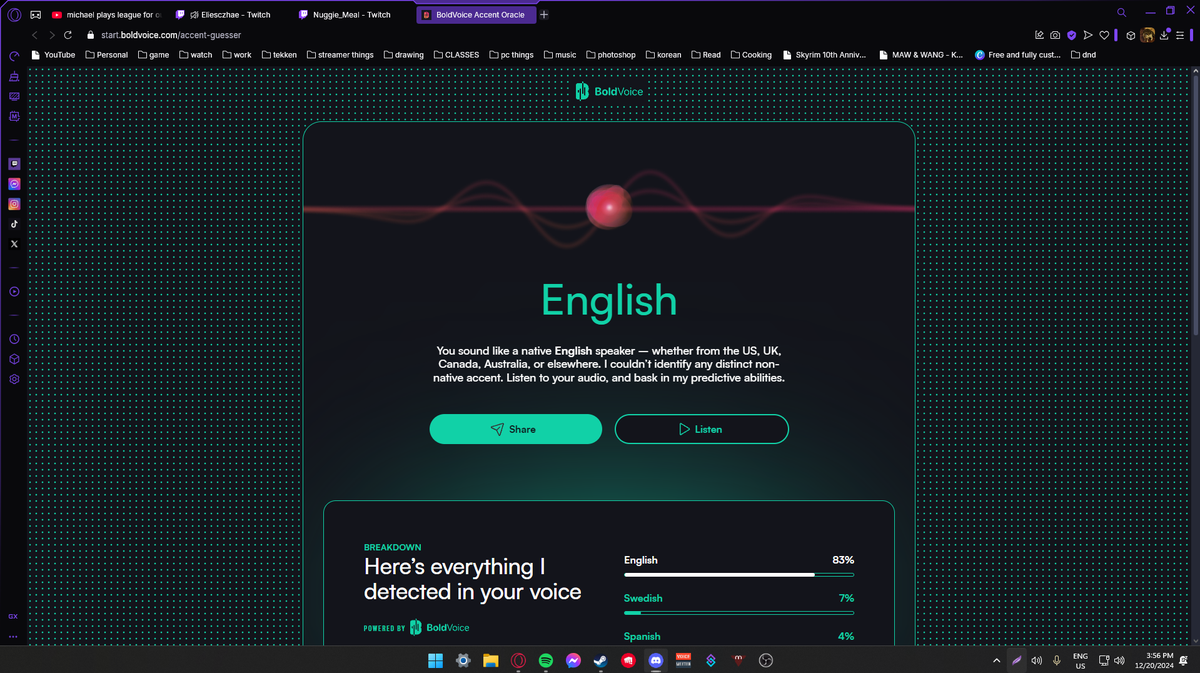Click the Swedish 7% progress bar
Viewport: 1200px width, 673px height.
pyautogui.click(x=739, y=612)
